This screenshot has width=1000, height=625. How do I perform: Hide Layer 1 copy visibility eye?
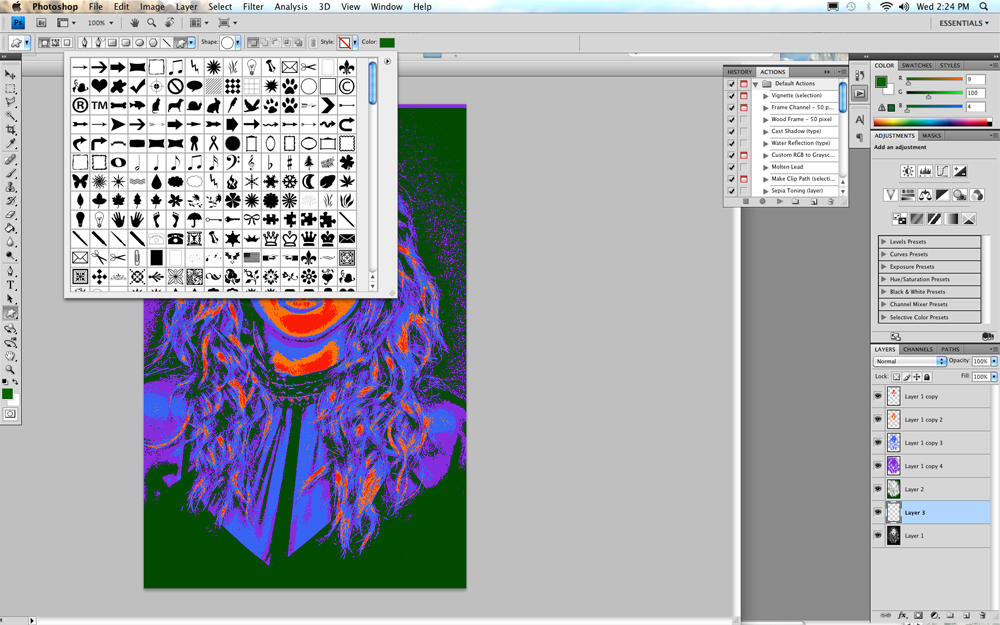(878, 396)
